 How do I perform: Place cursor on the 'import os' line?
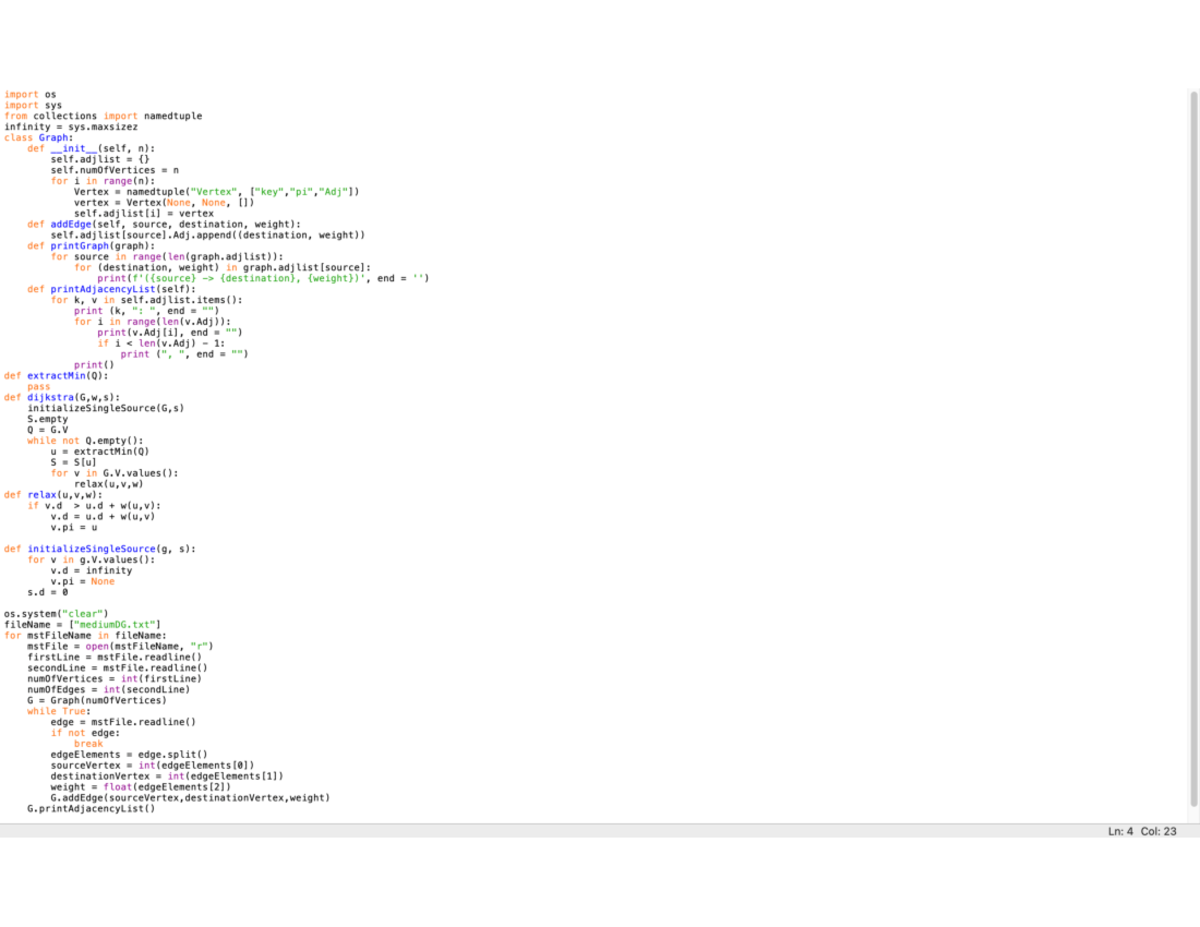(x=30, y=95)
